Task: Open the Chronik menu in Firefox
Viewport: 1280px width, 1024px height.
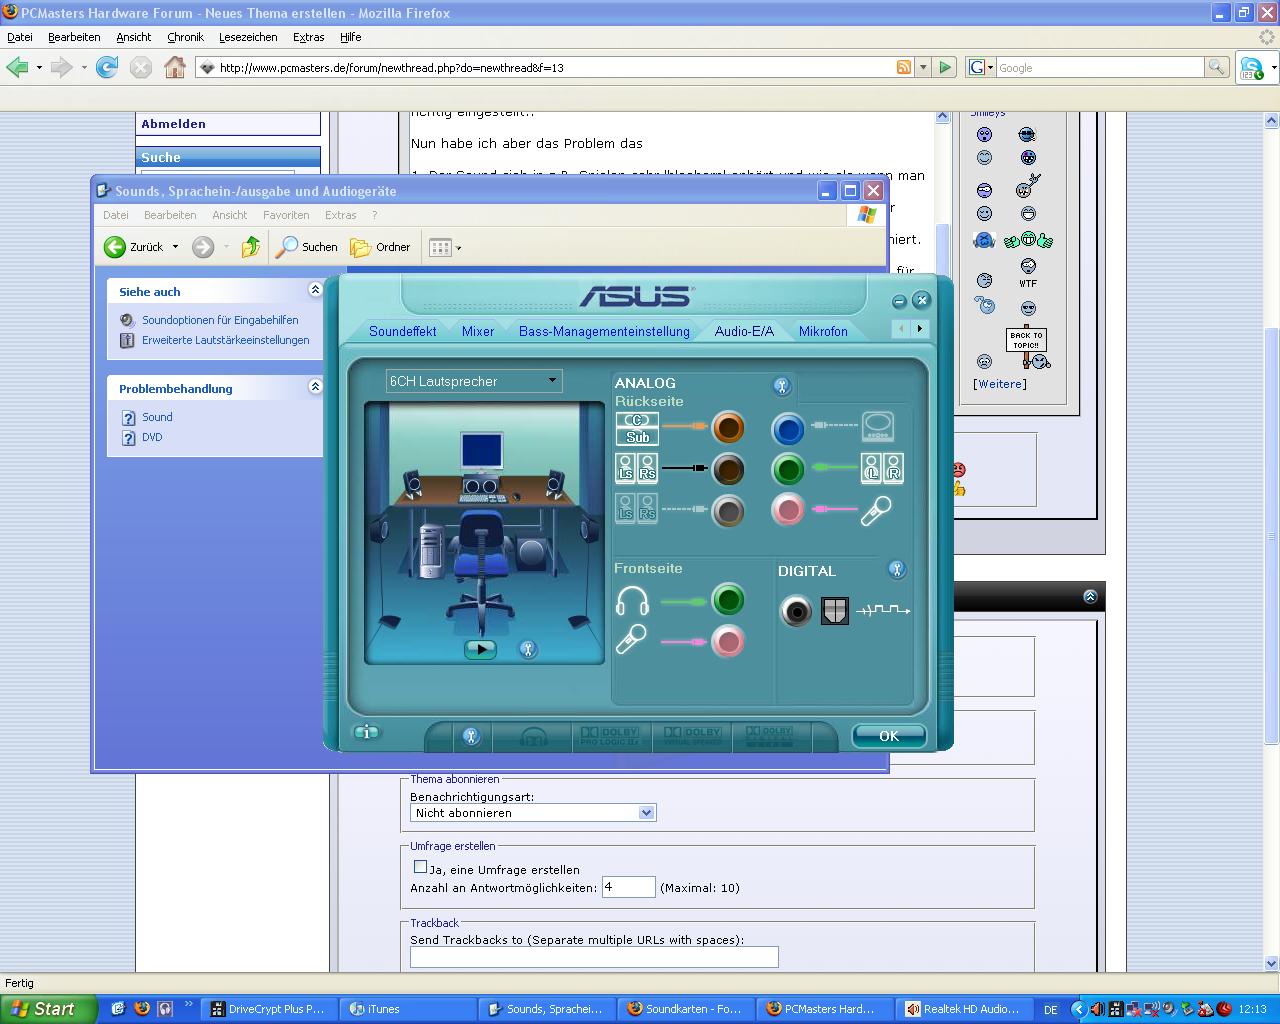Action: point(185,37)
